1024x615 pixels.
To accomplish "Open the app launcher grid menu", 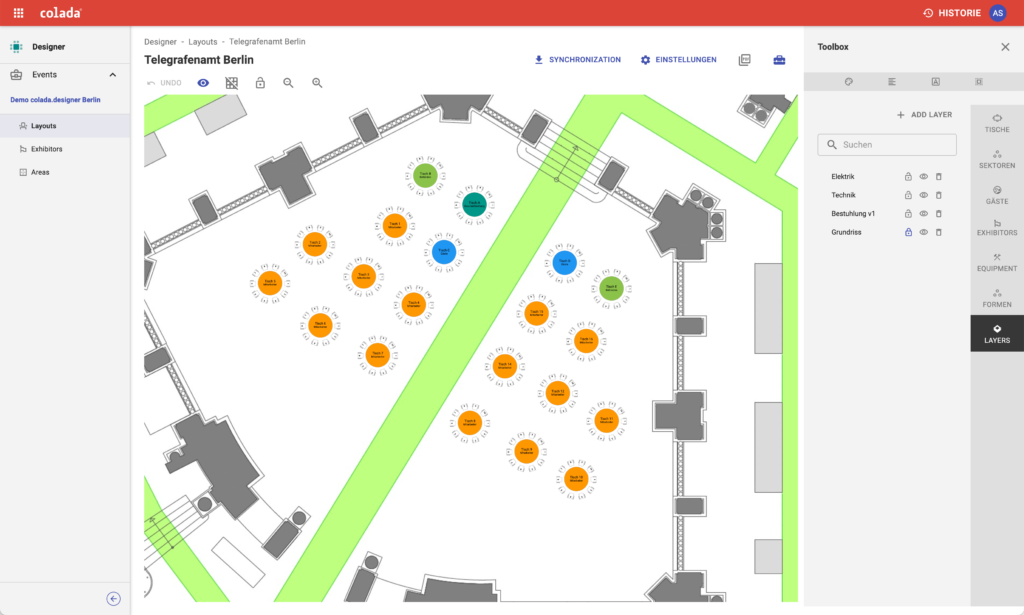I will point(18,13).
